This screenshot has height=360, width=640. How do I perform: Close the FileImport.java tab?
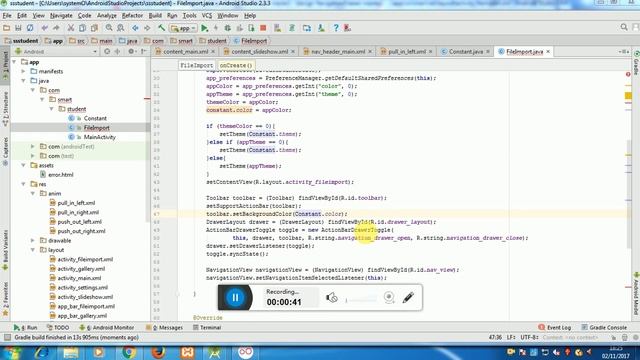click(x=548, y=51)
